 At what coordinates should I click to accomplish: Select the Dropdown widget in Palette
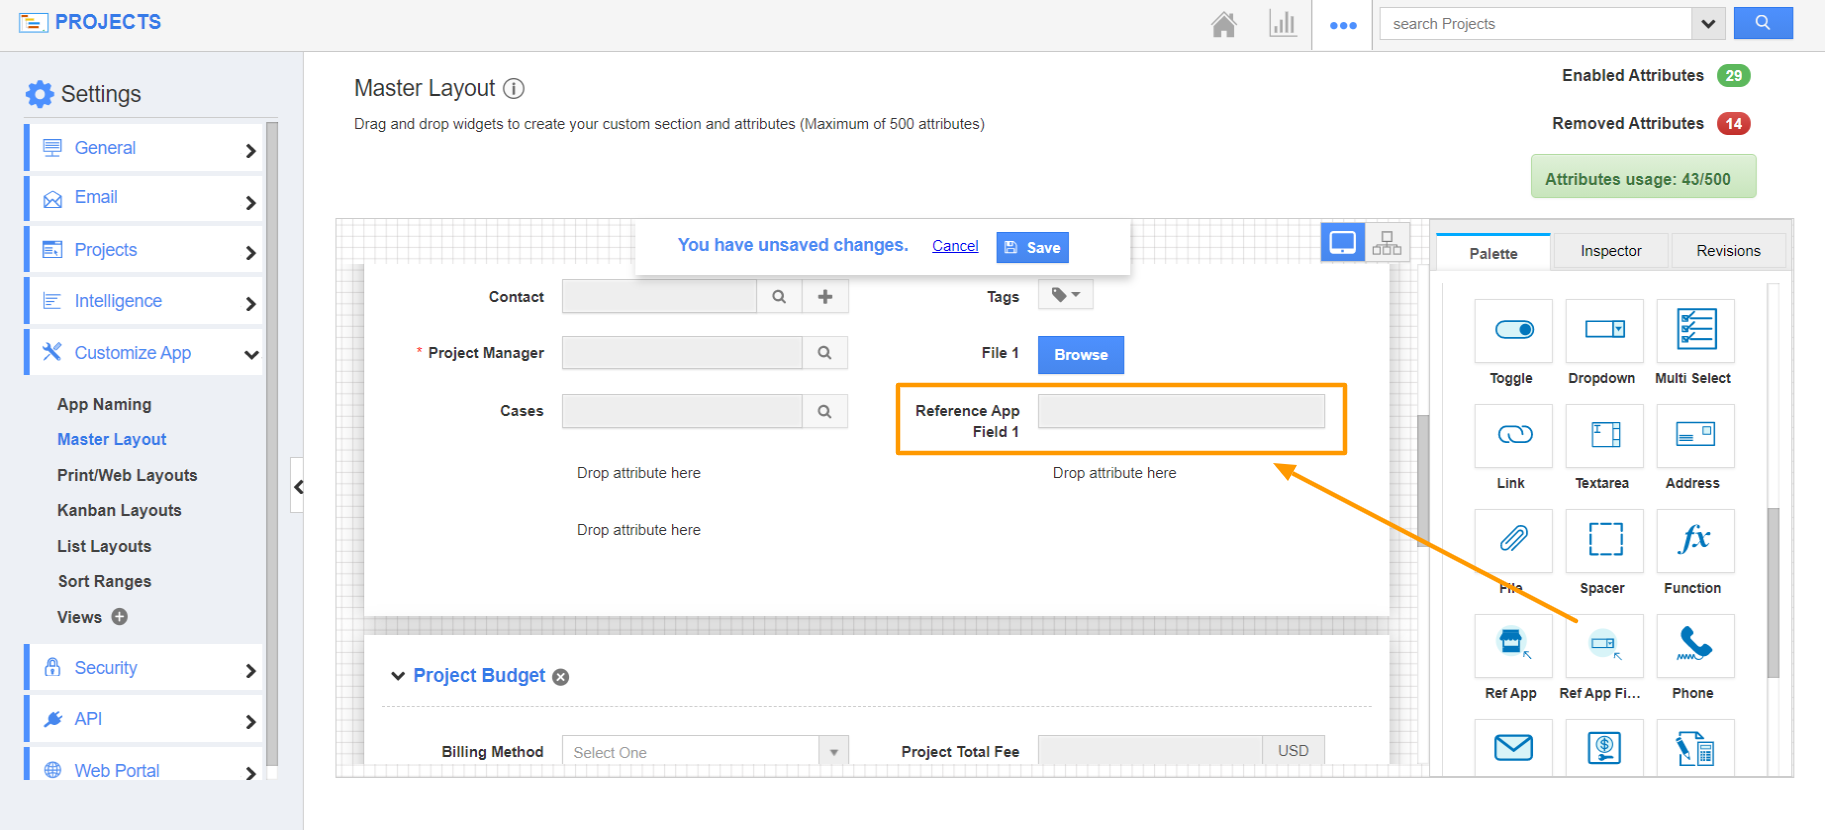point(1604,331)
